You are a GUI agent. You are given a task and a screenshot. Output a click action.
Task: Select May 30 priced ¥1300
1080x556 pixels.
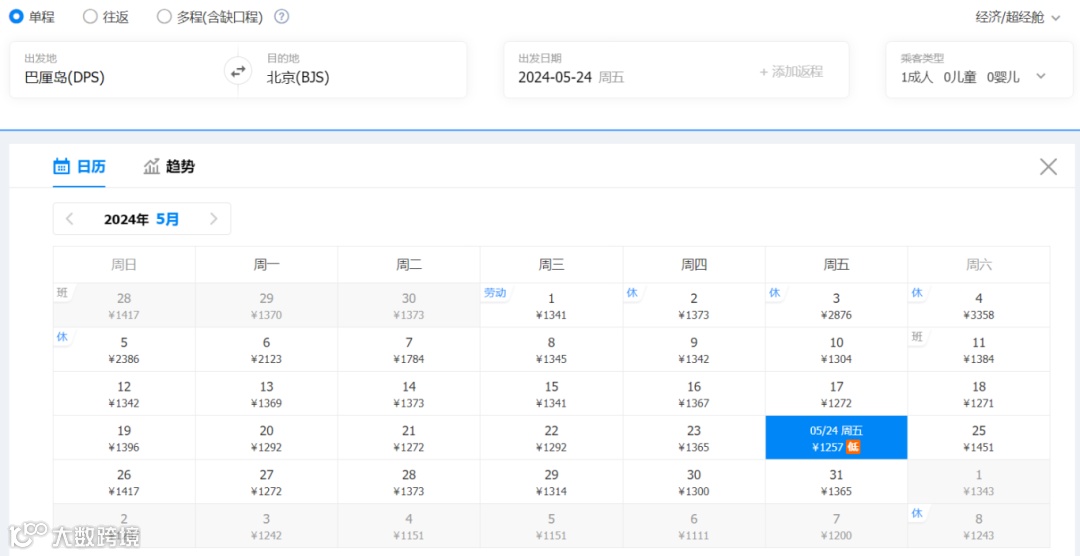pyautogui.click(x=694, y=482)
